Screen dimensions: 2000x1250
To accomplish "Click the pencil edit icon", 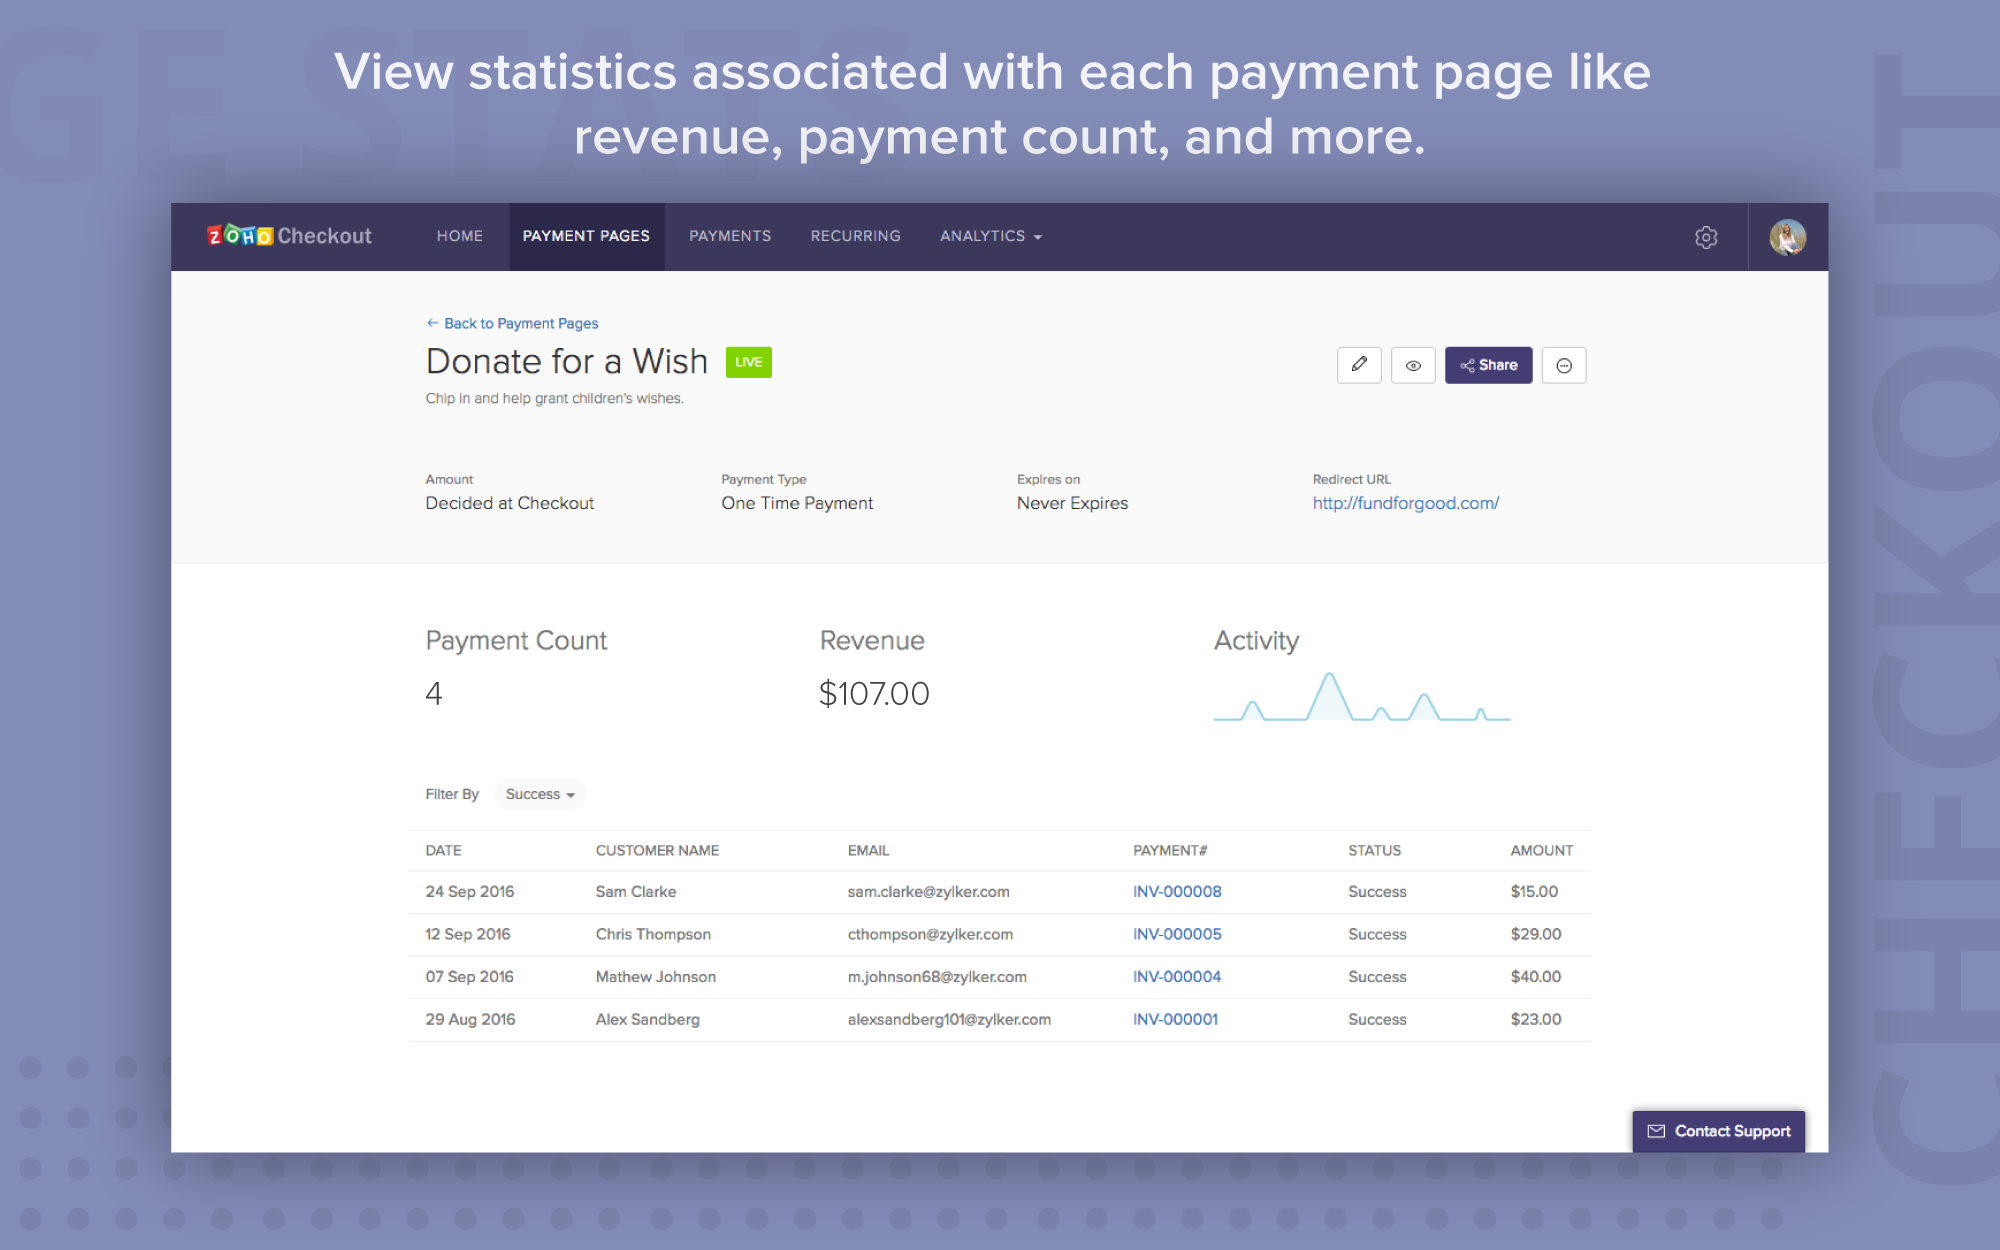I will click(1359, 365).
